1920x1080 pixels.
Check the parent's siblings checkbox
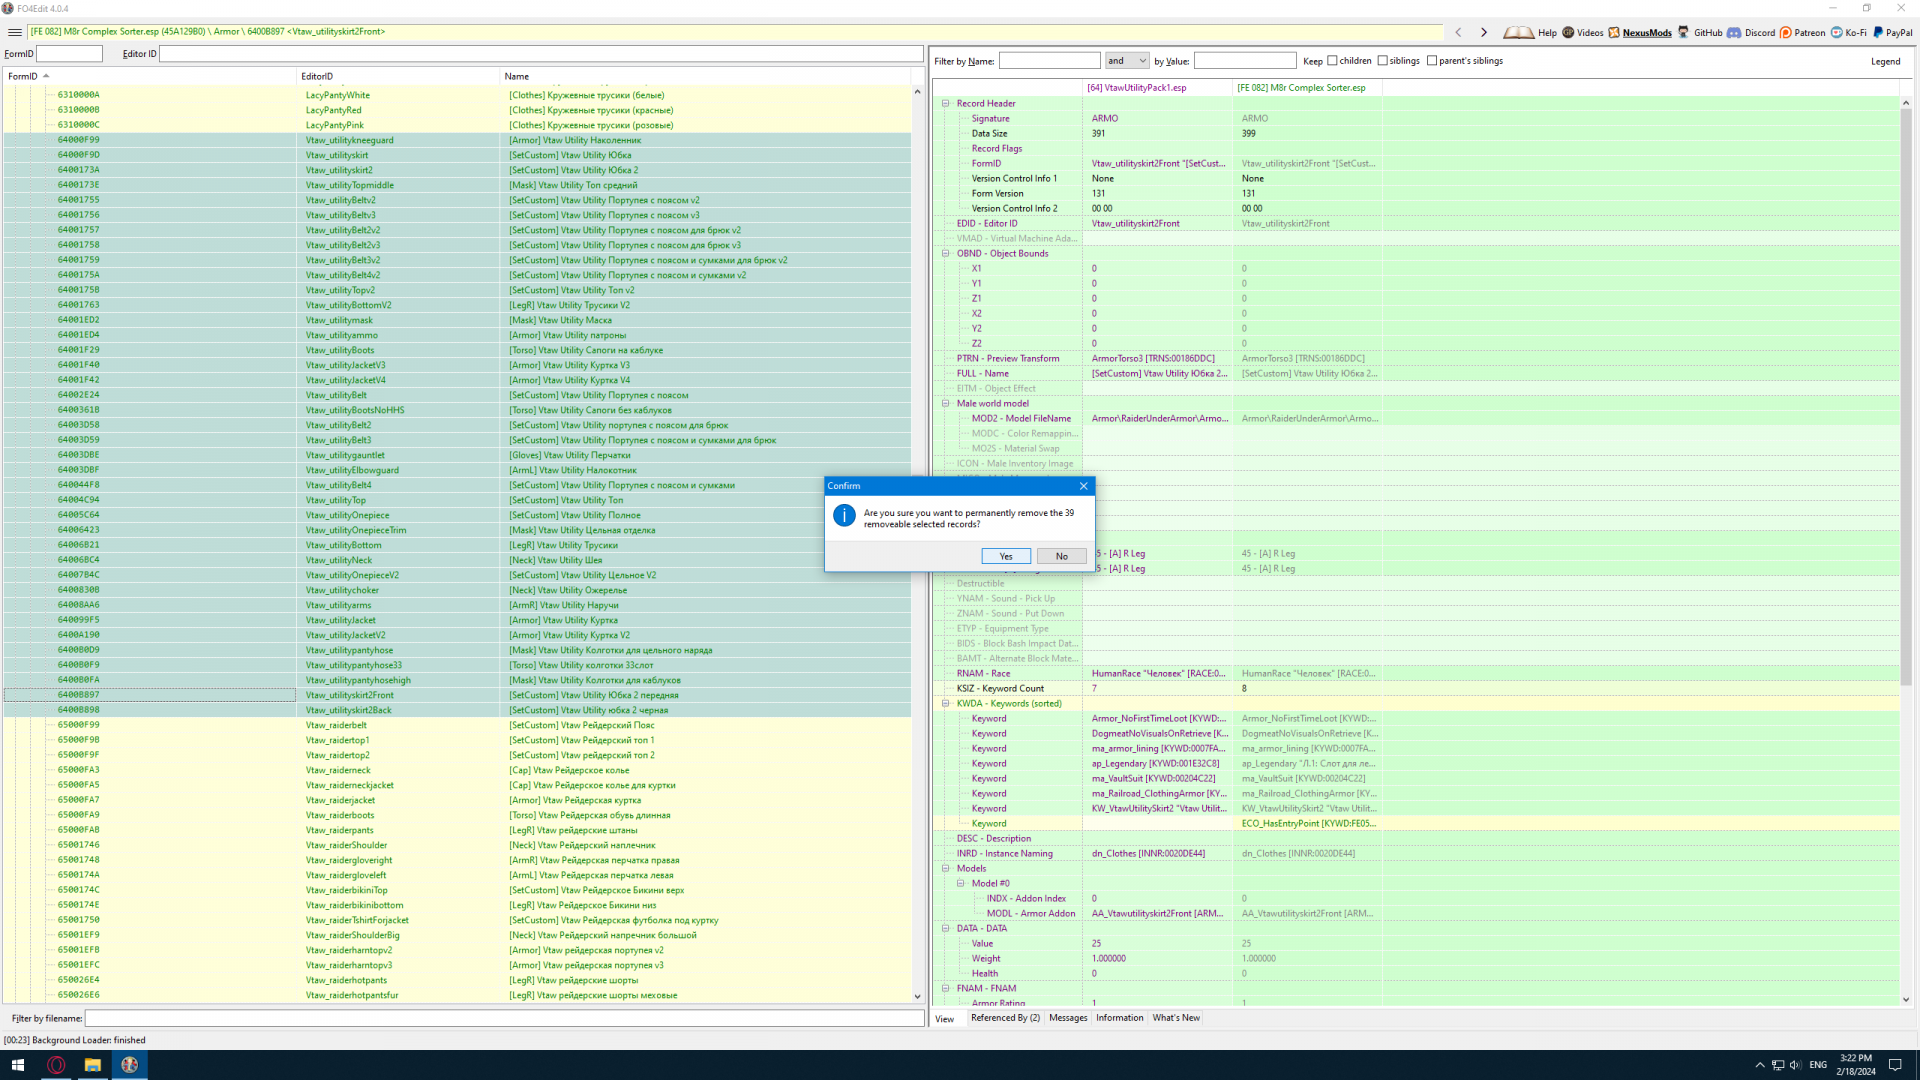1432,61
